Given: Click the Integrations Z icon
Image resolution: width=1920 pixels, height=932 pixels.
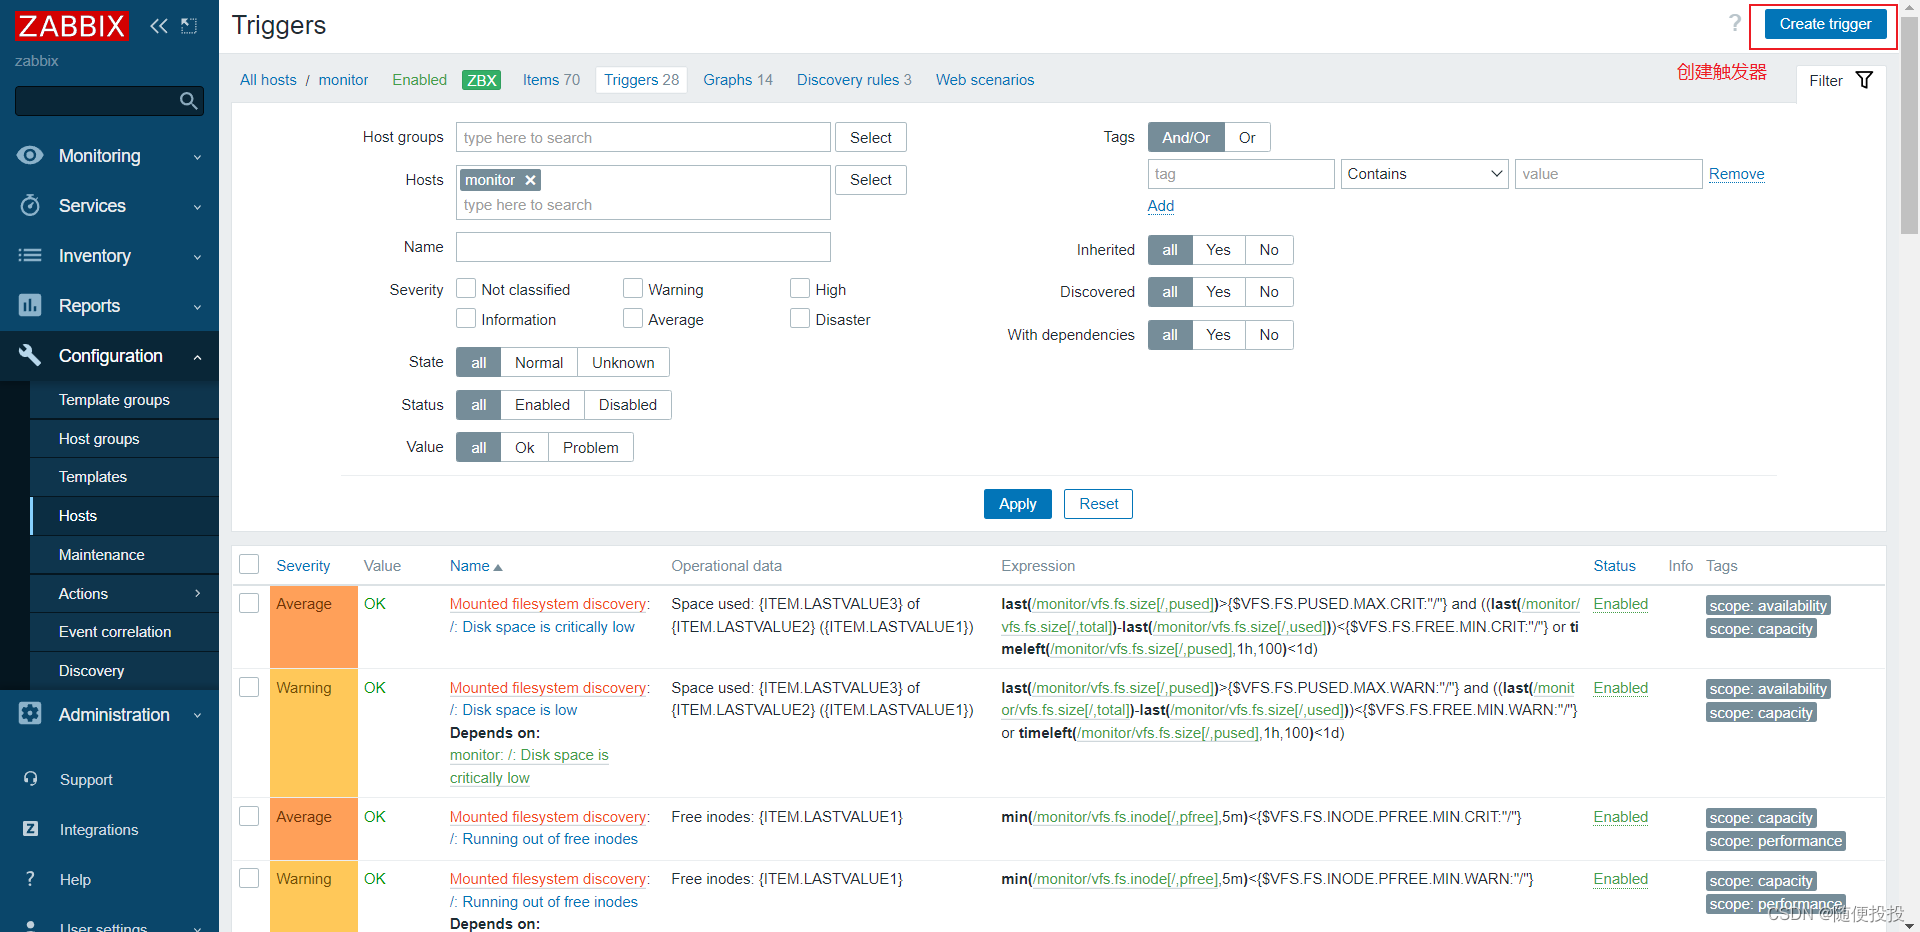Looking at the screenshot, I should click(x=30, y=828).
